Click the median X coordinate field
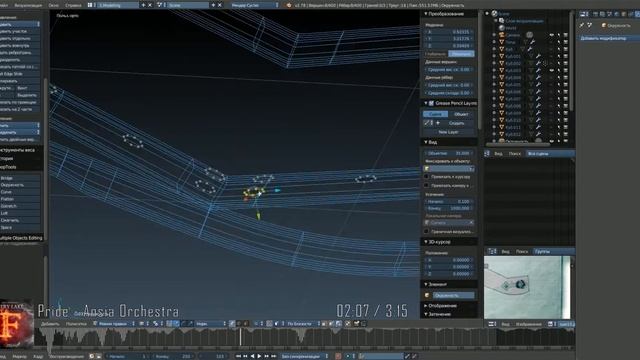Screen dimensions: 640x360 click(x=449, y=31)
